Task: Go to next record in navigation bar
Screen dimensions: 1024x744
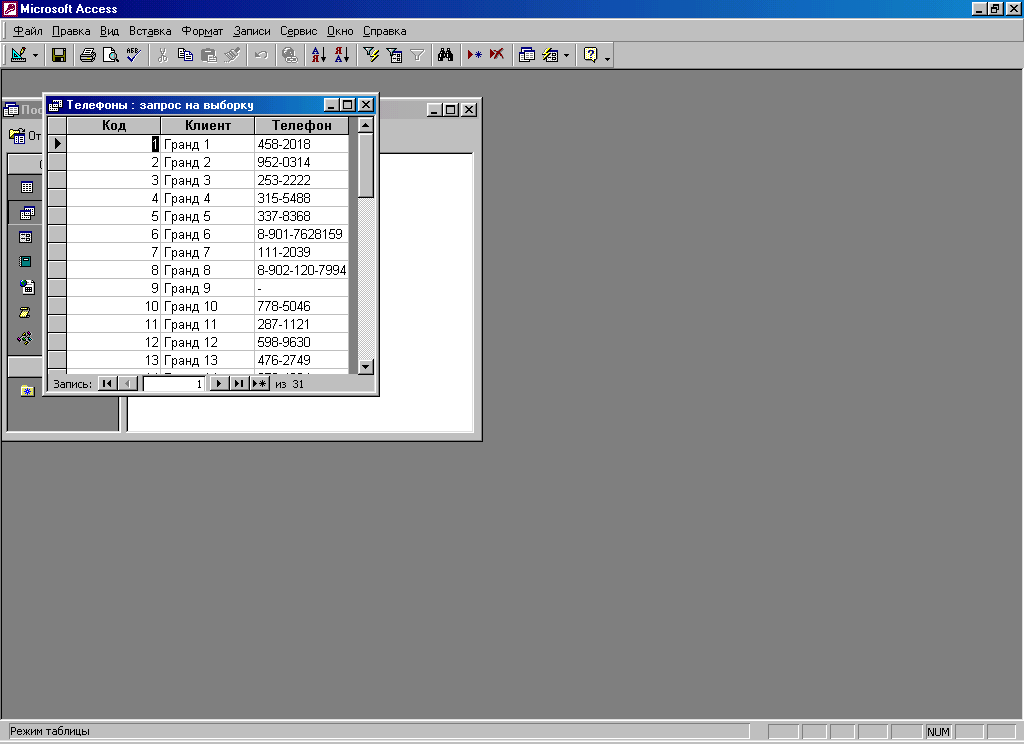Action: [x=218, y=383]
